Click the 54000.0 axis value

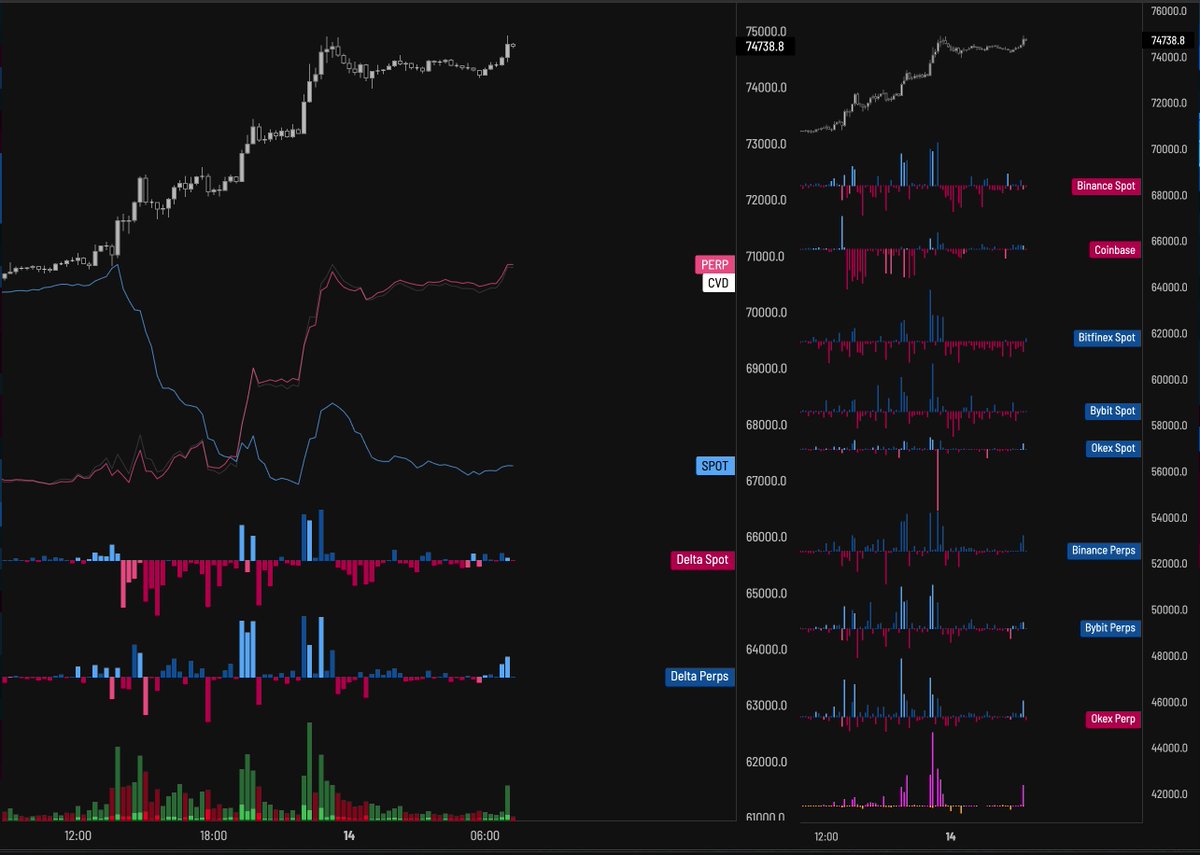pos(1171,518)
